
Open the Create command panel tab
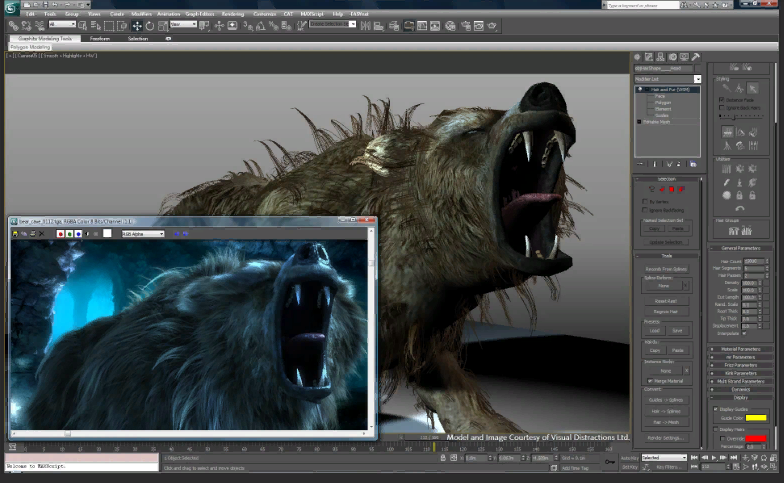click(x=638, y=57)
